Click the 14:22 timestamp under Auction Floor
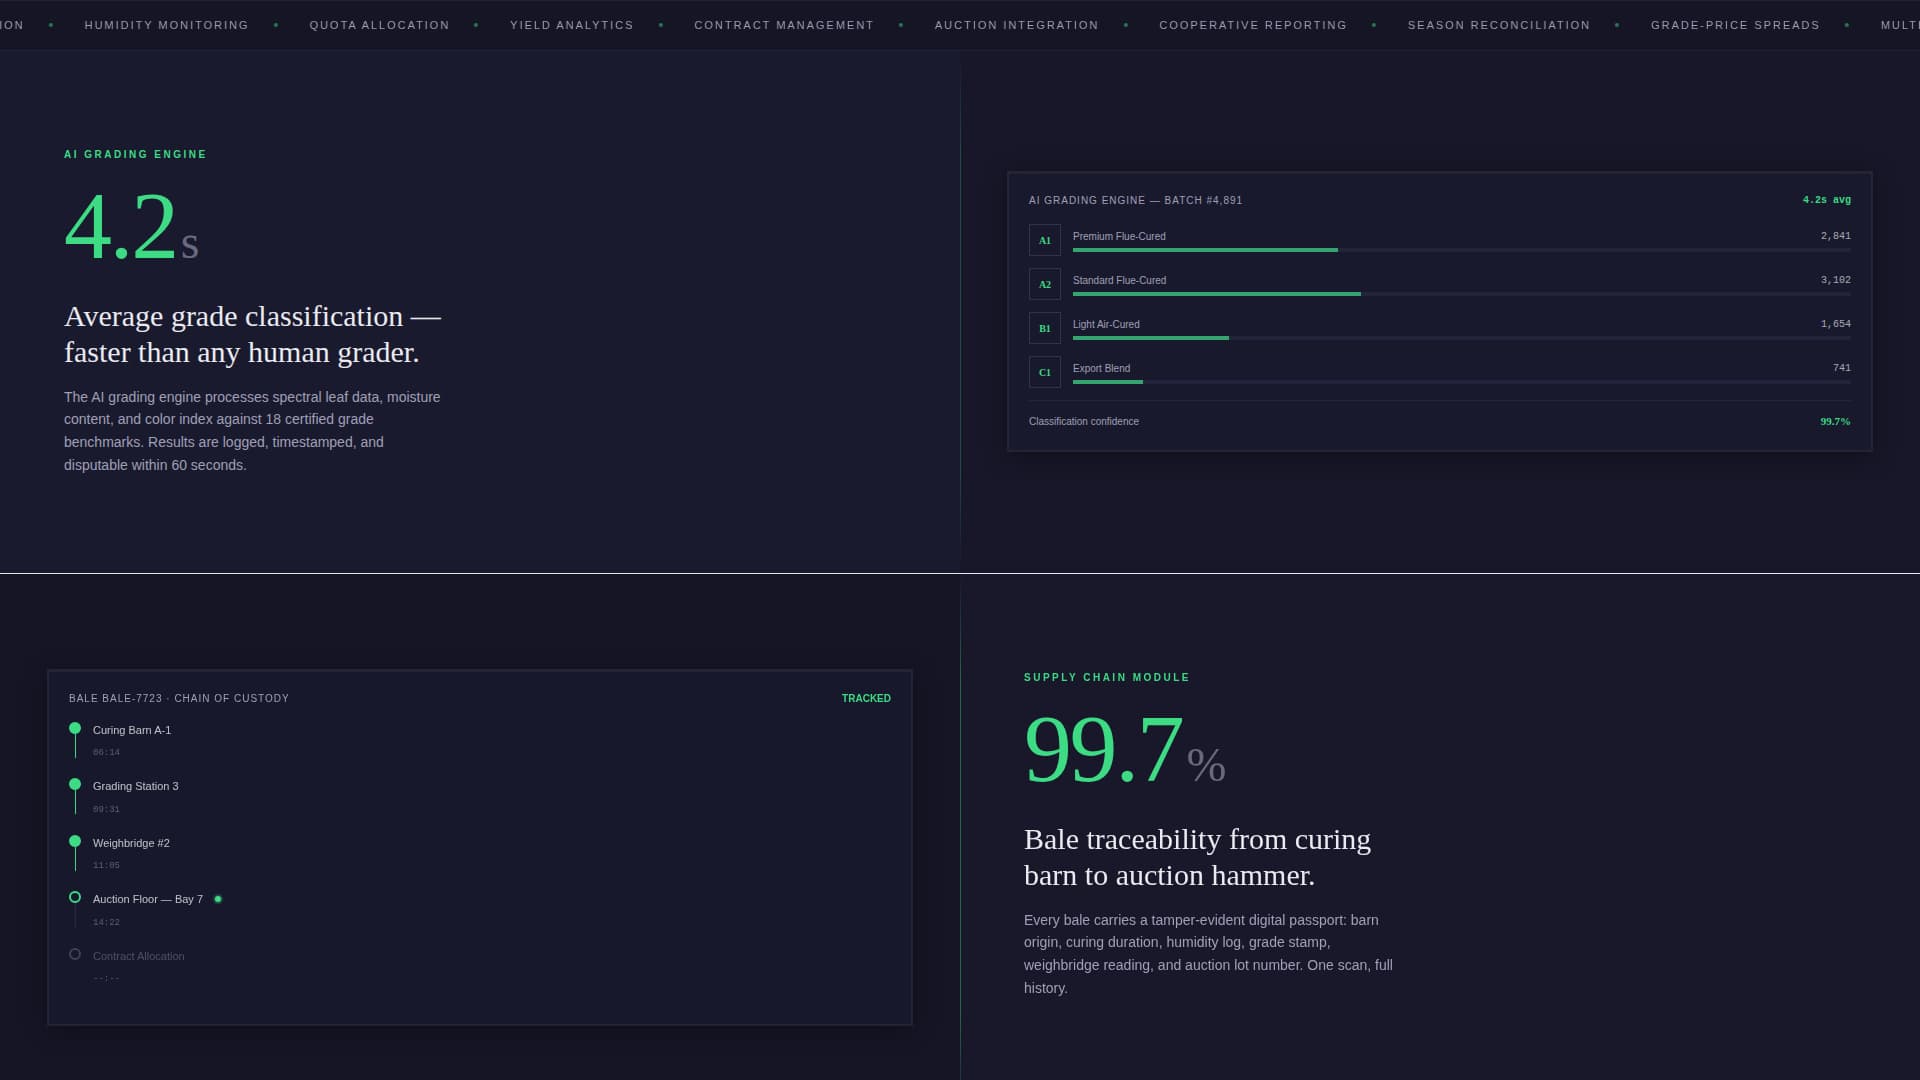1920x1080 pixels. pos(106,922)
